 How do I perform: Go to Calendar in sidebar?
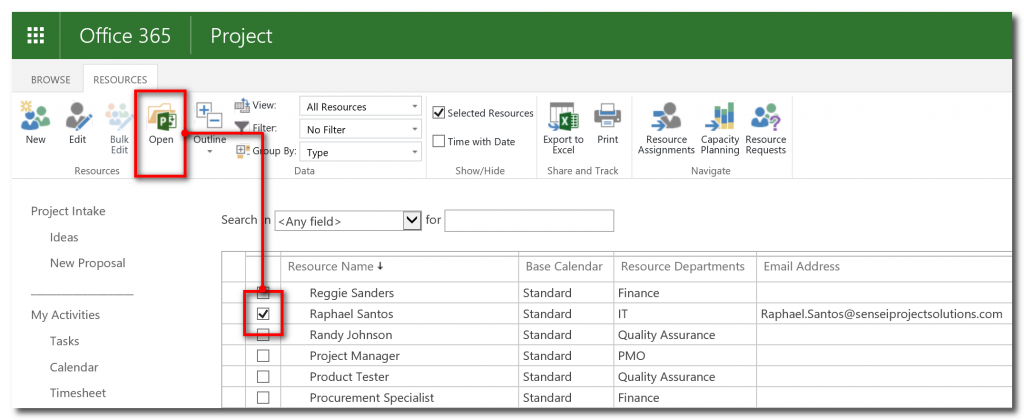(74, 367)
